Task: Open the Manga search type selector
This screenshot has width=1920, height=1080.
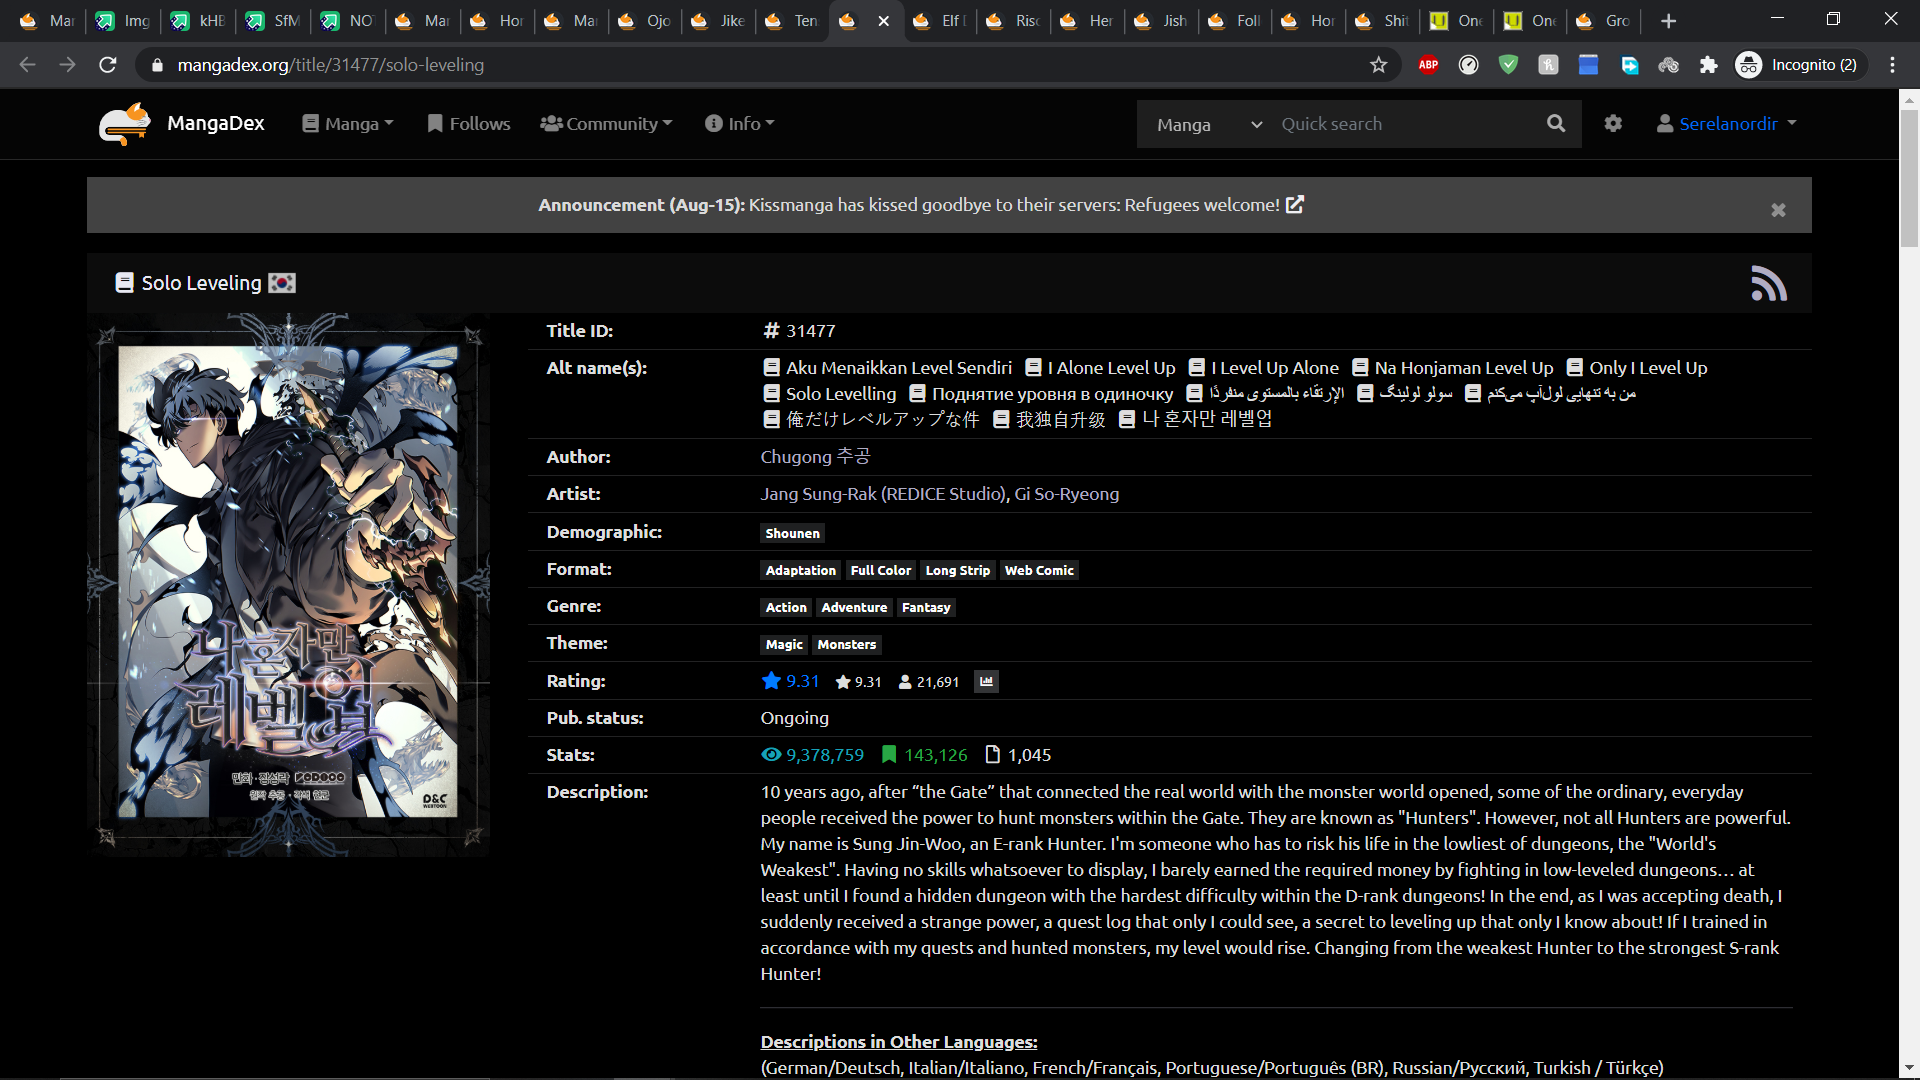Action: pos(1208,124)
